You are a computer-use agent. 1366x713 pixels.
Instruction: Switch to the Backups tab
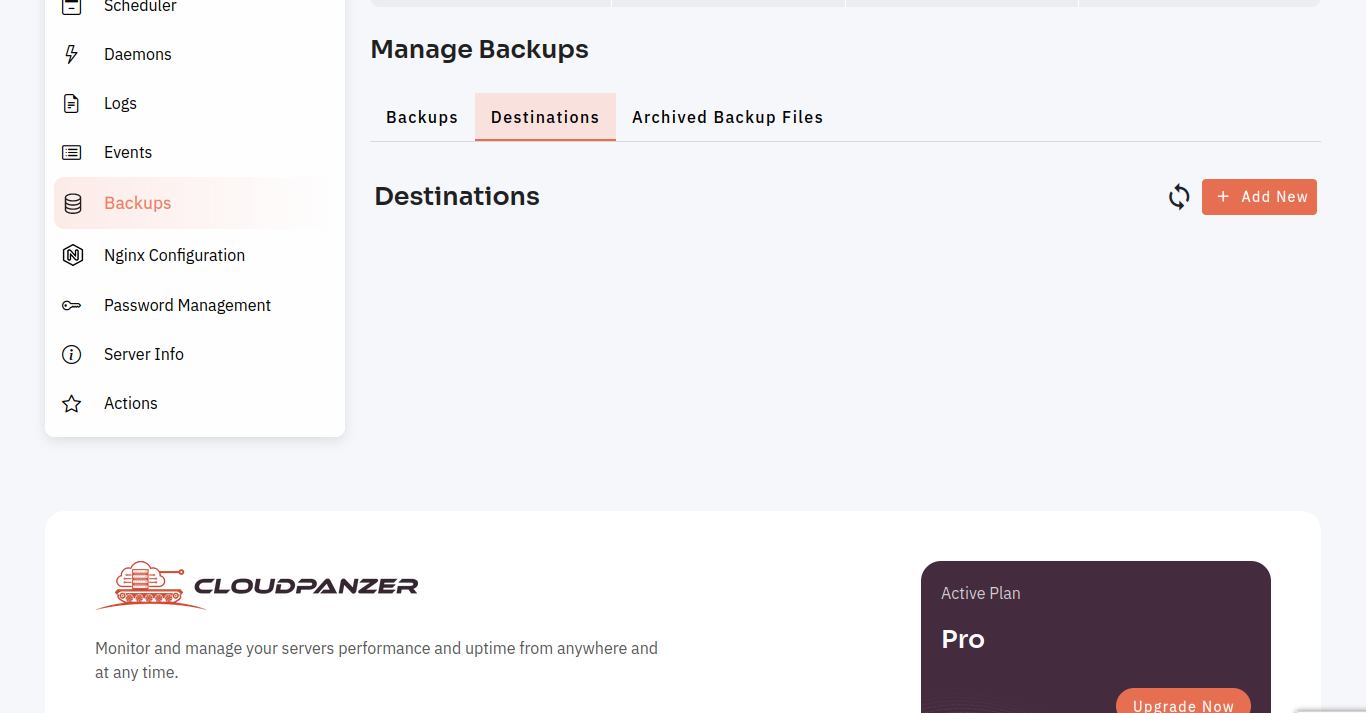pyautogui.click(x=422, y=117)
